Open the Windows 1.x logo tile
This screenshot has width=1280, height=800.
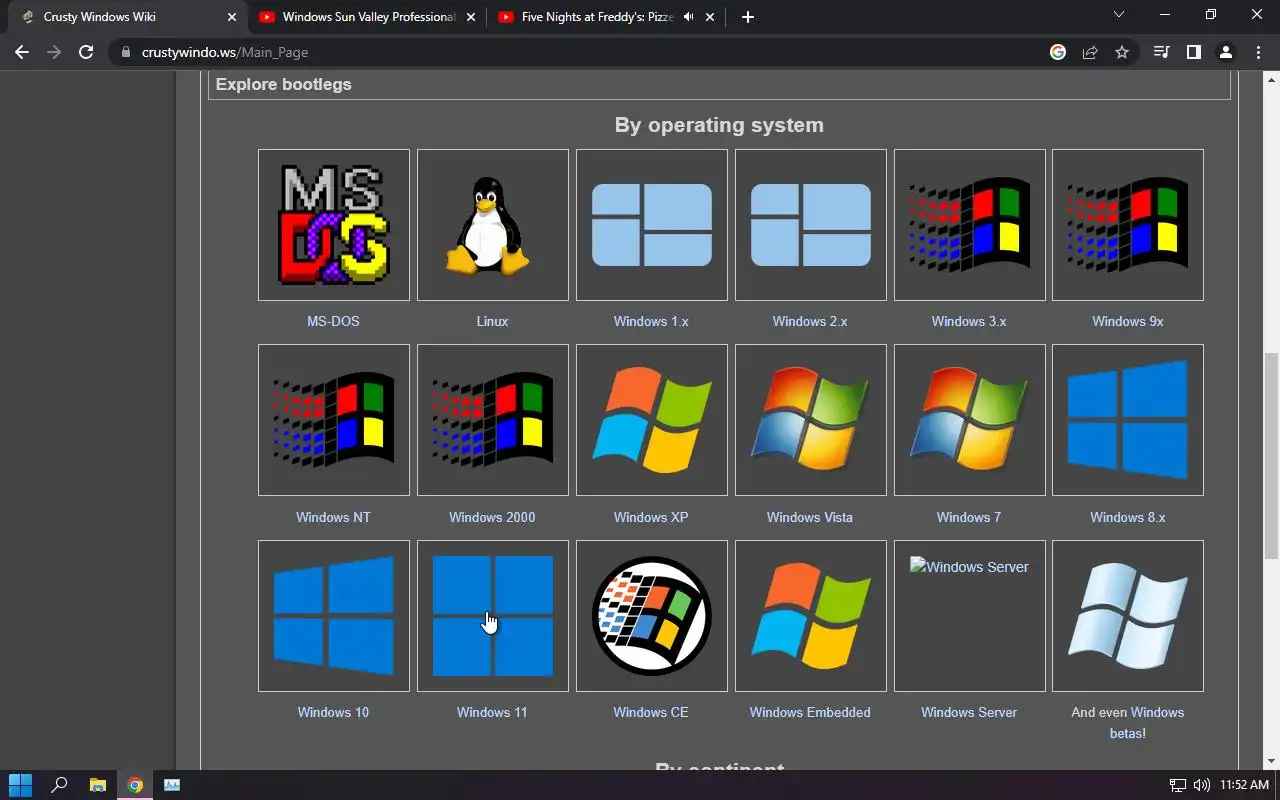click(x=652, y=225)
